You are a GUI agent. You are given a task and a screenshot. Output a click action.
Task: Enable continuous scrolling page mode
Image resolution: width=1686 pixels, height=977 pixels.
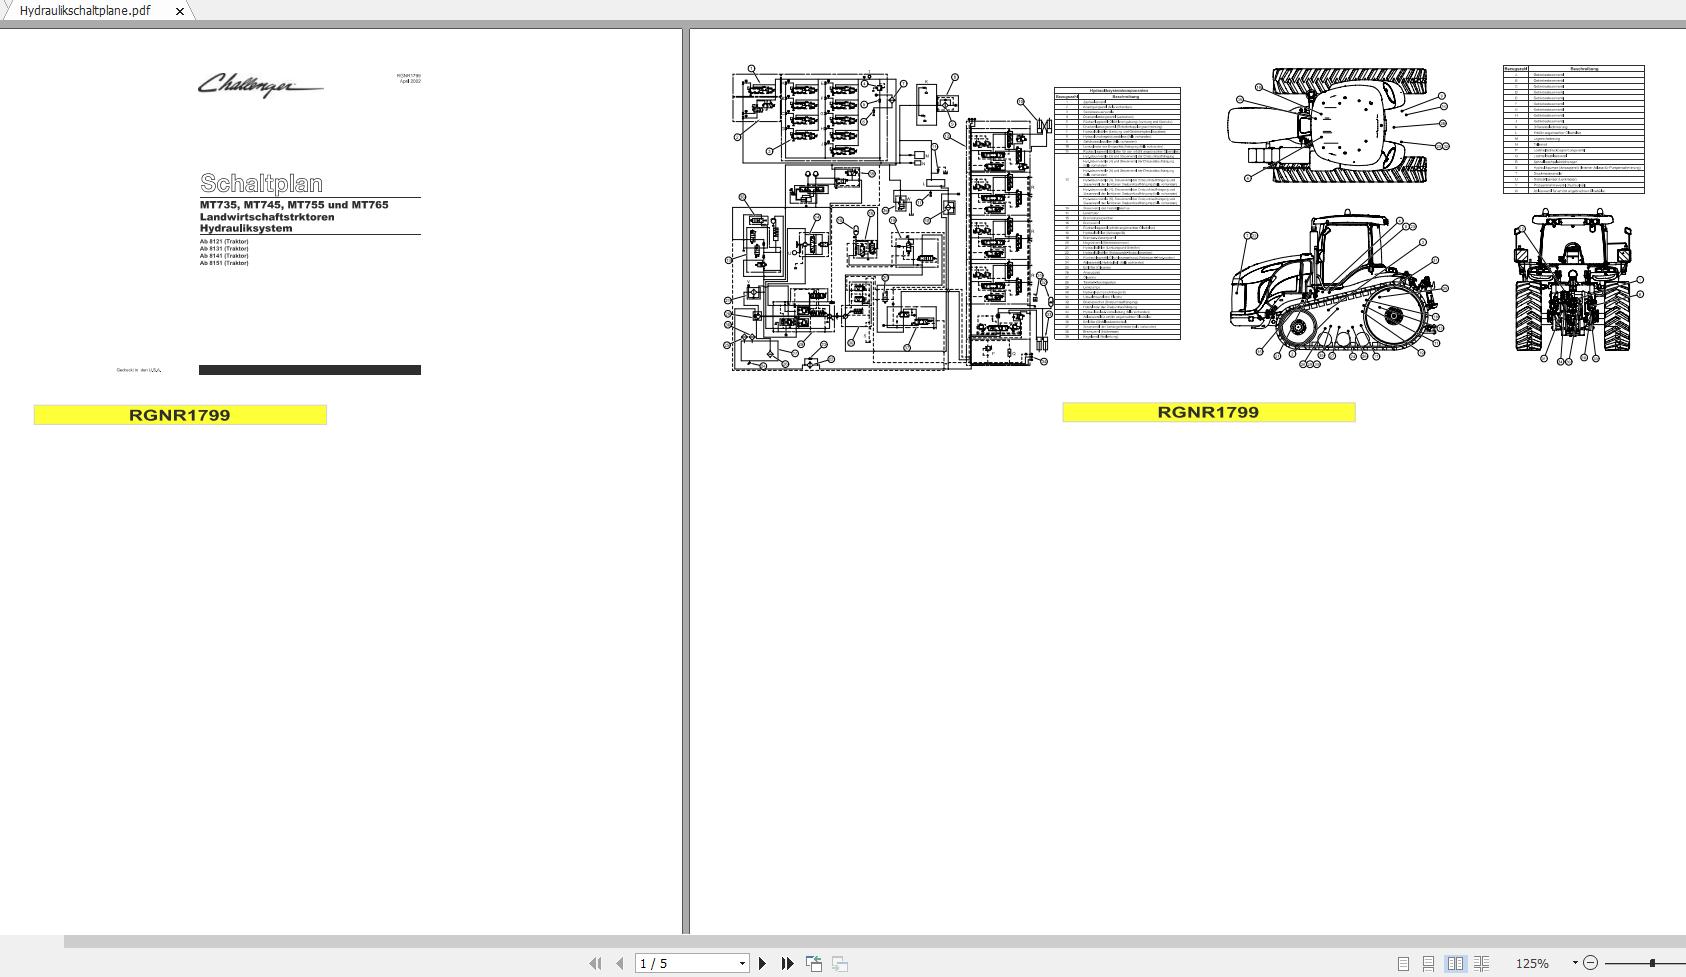[1429, 963]
